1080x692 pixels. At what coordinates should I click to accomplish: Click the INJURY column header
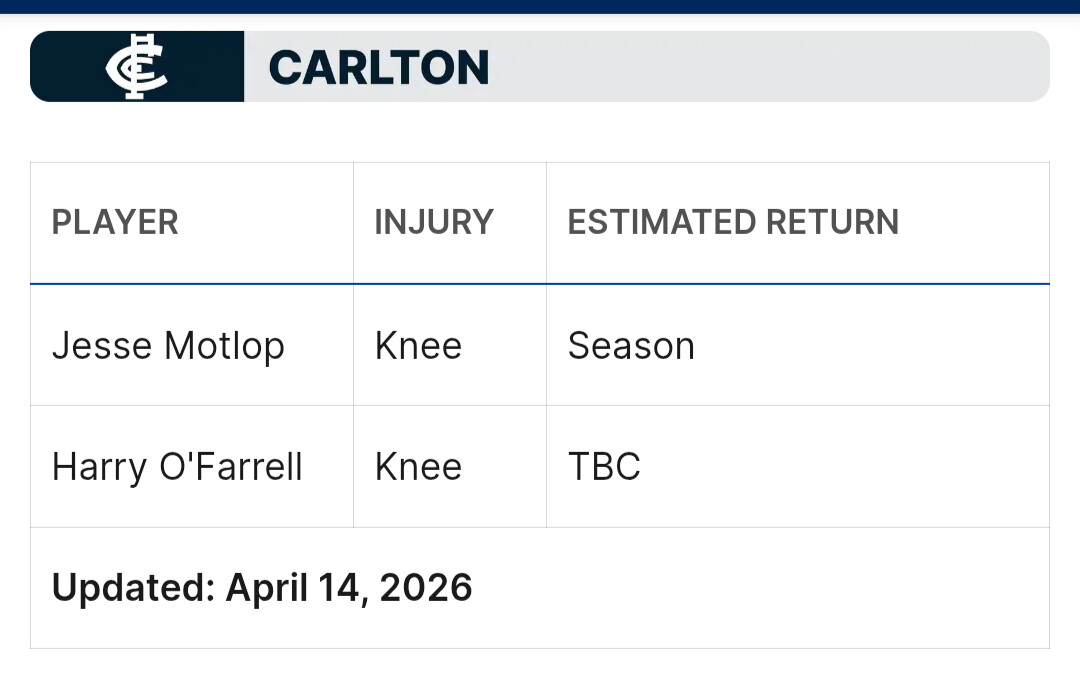coord(434,222)
